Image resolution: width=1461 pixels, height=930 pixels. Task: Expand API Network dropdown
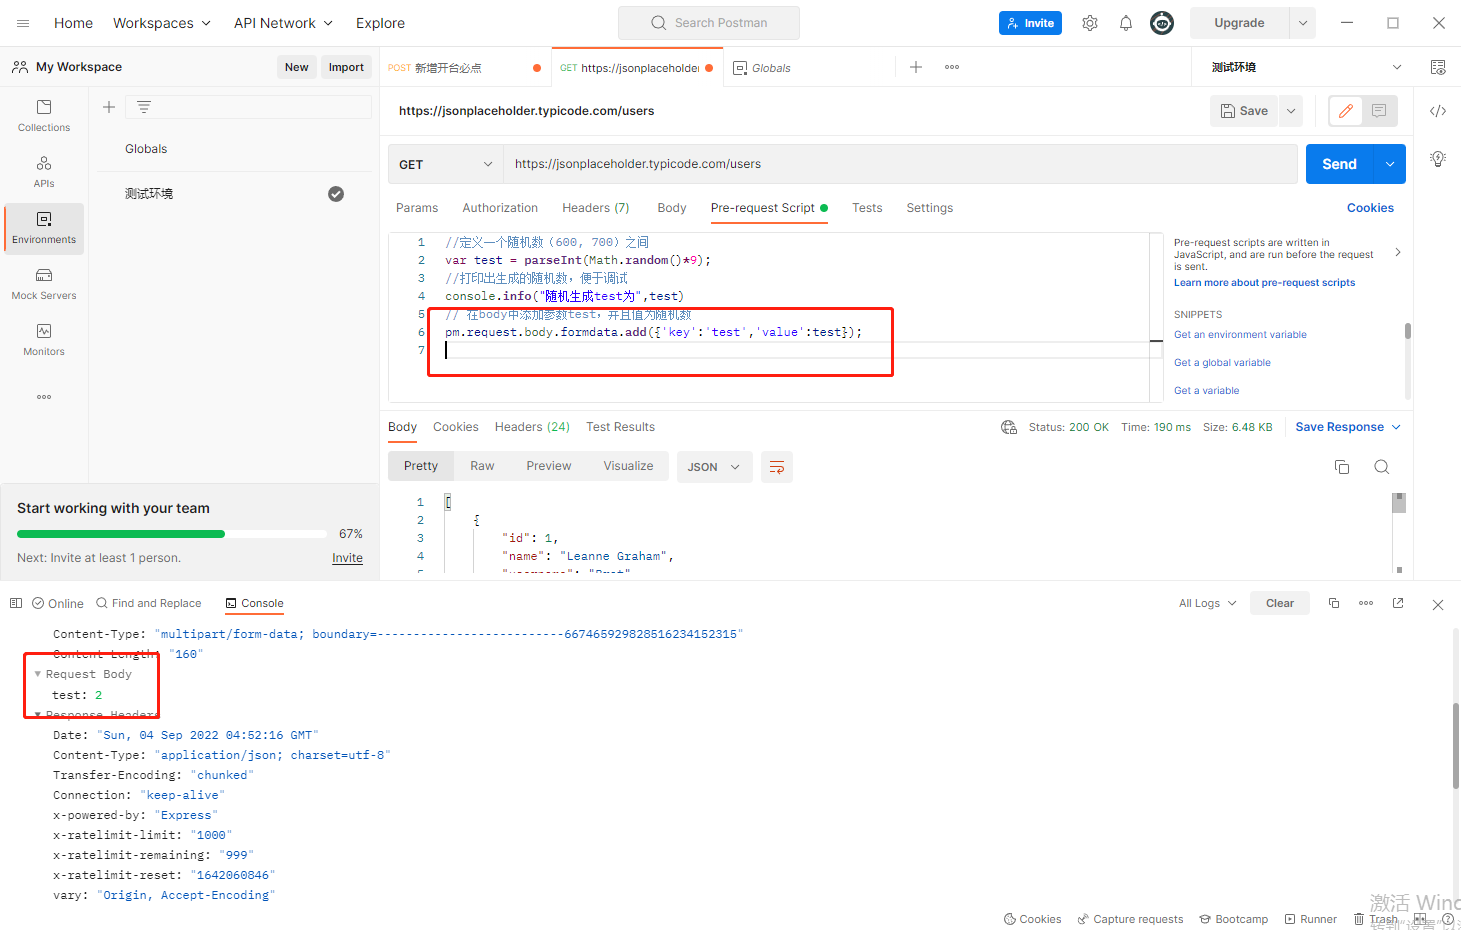click(x=284, y=23)
